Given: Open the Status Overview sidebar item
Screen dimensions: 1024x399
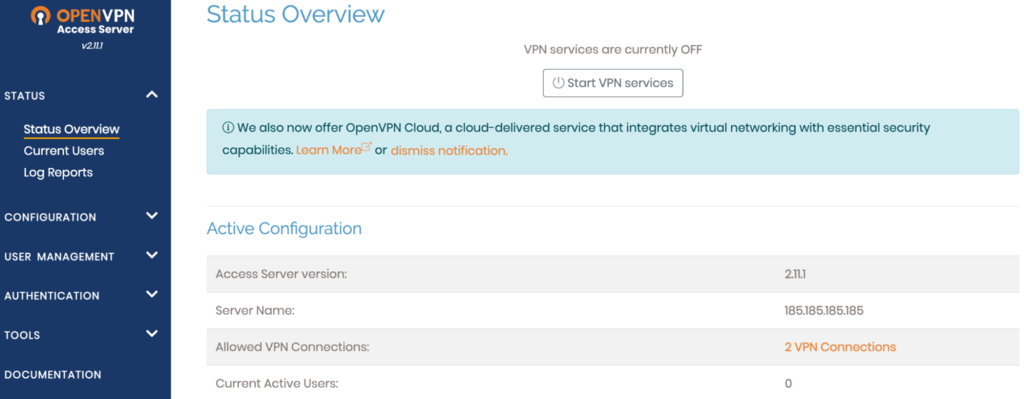Looking at the screenshot, I should [72, 129].
